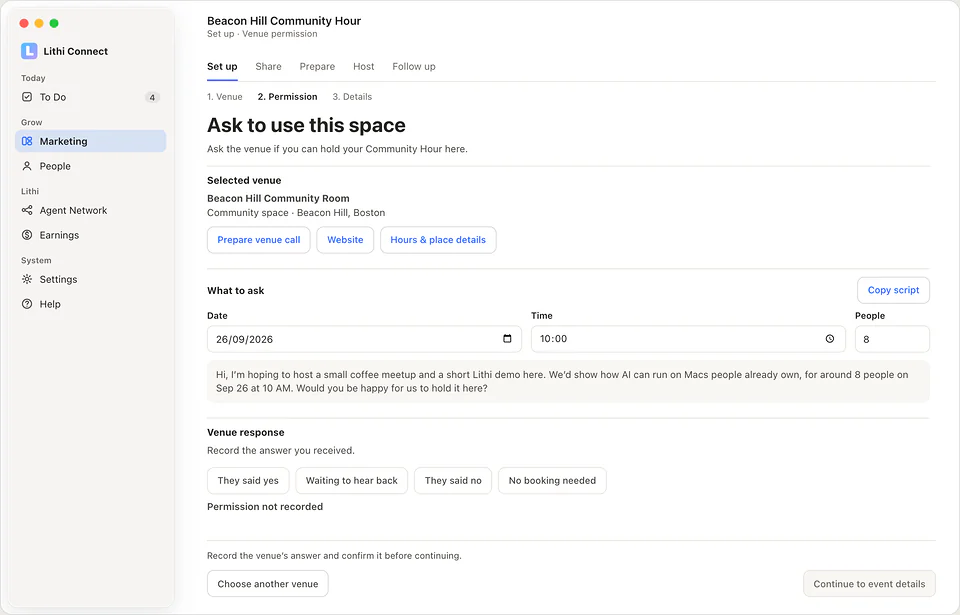Select step 2. Permission

[x=288, y=97]
